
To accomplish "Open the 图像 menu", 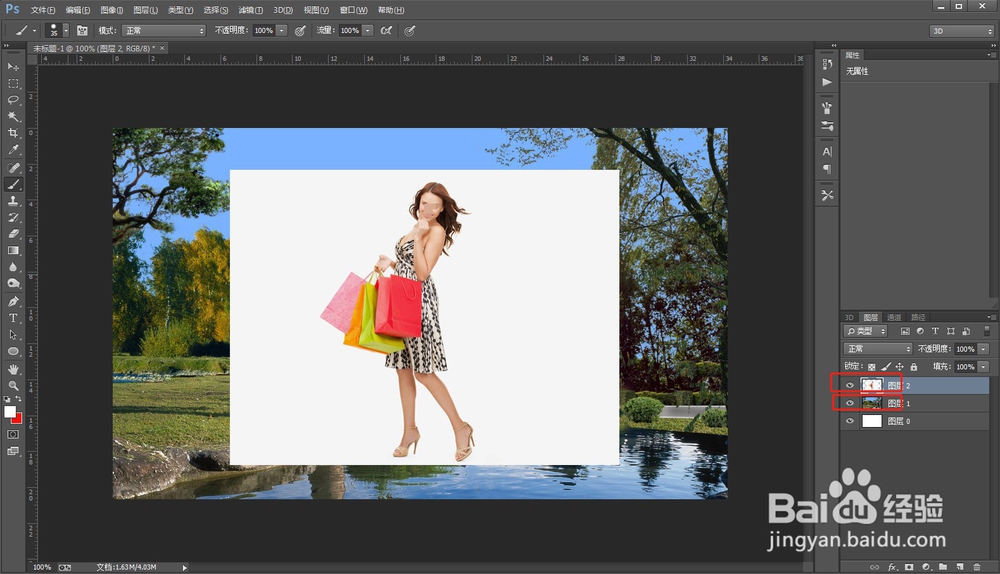I will [x=111, y=10].
